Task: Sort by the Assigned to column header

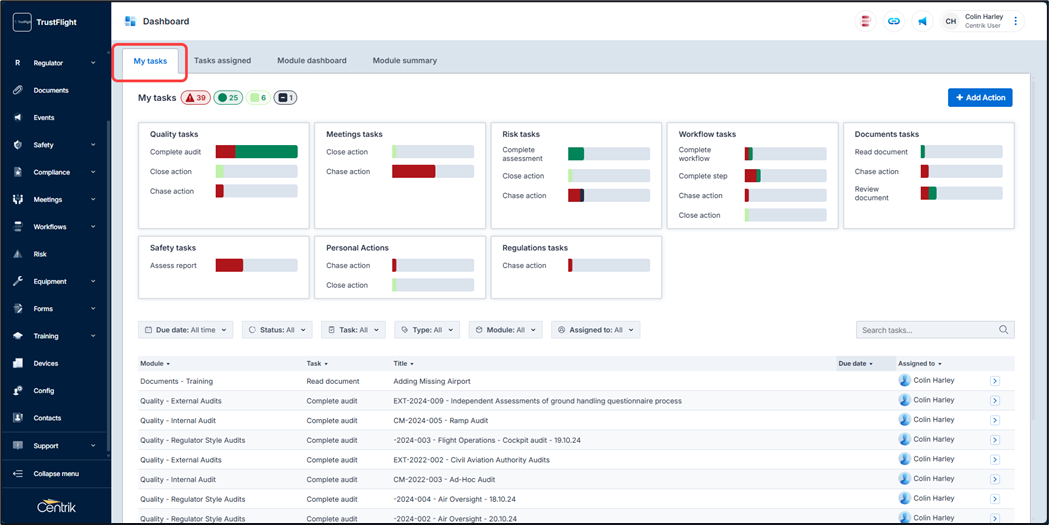Action: 920,364
